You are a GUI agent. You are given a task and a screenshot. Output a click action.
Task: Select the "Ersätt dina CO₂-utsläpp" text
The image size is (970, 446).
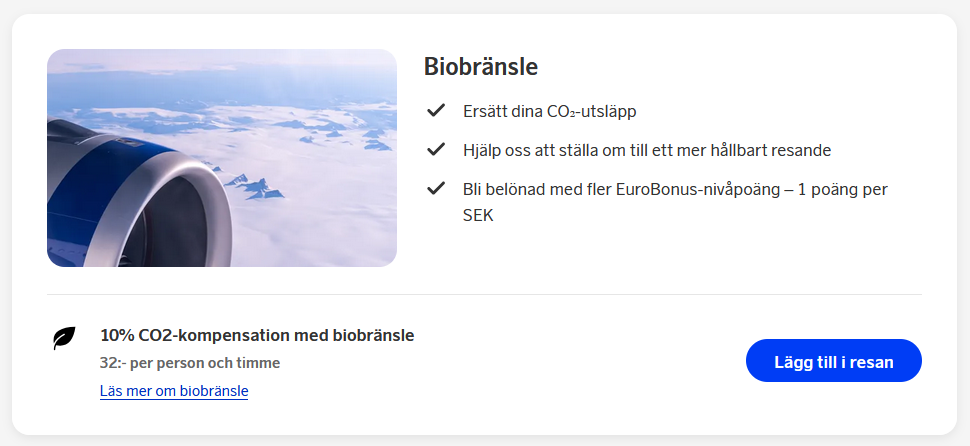point(549,111)
